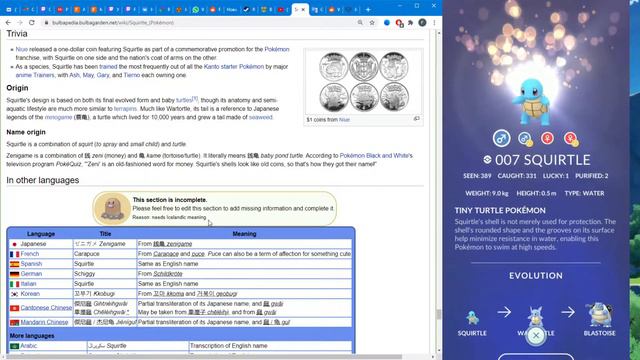Open the Tierno link
This screenshot has height=360, width=640.
click(131, 75)
